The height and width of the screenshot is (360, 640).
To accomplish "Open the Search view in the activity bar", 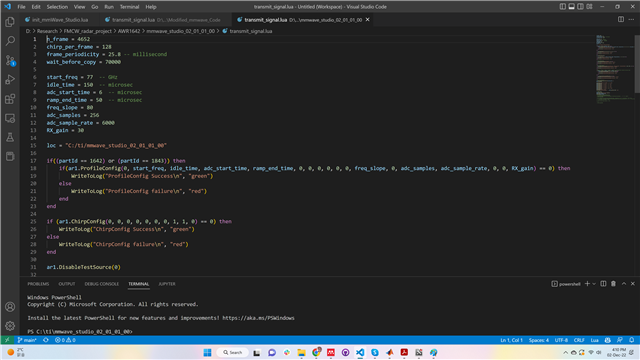I will point(10,41).
